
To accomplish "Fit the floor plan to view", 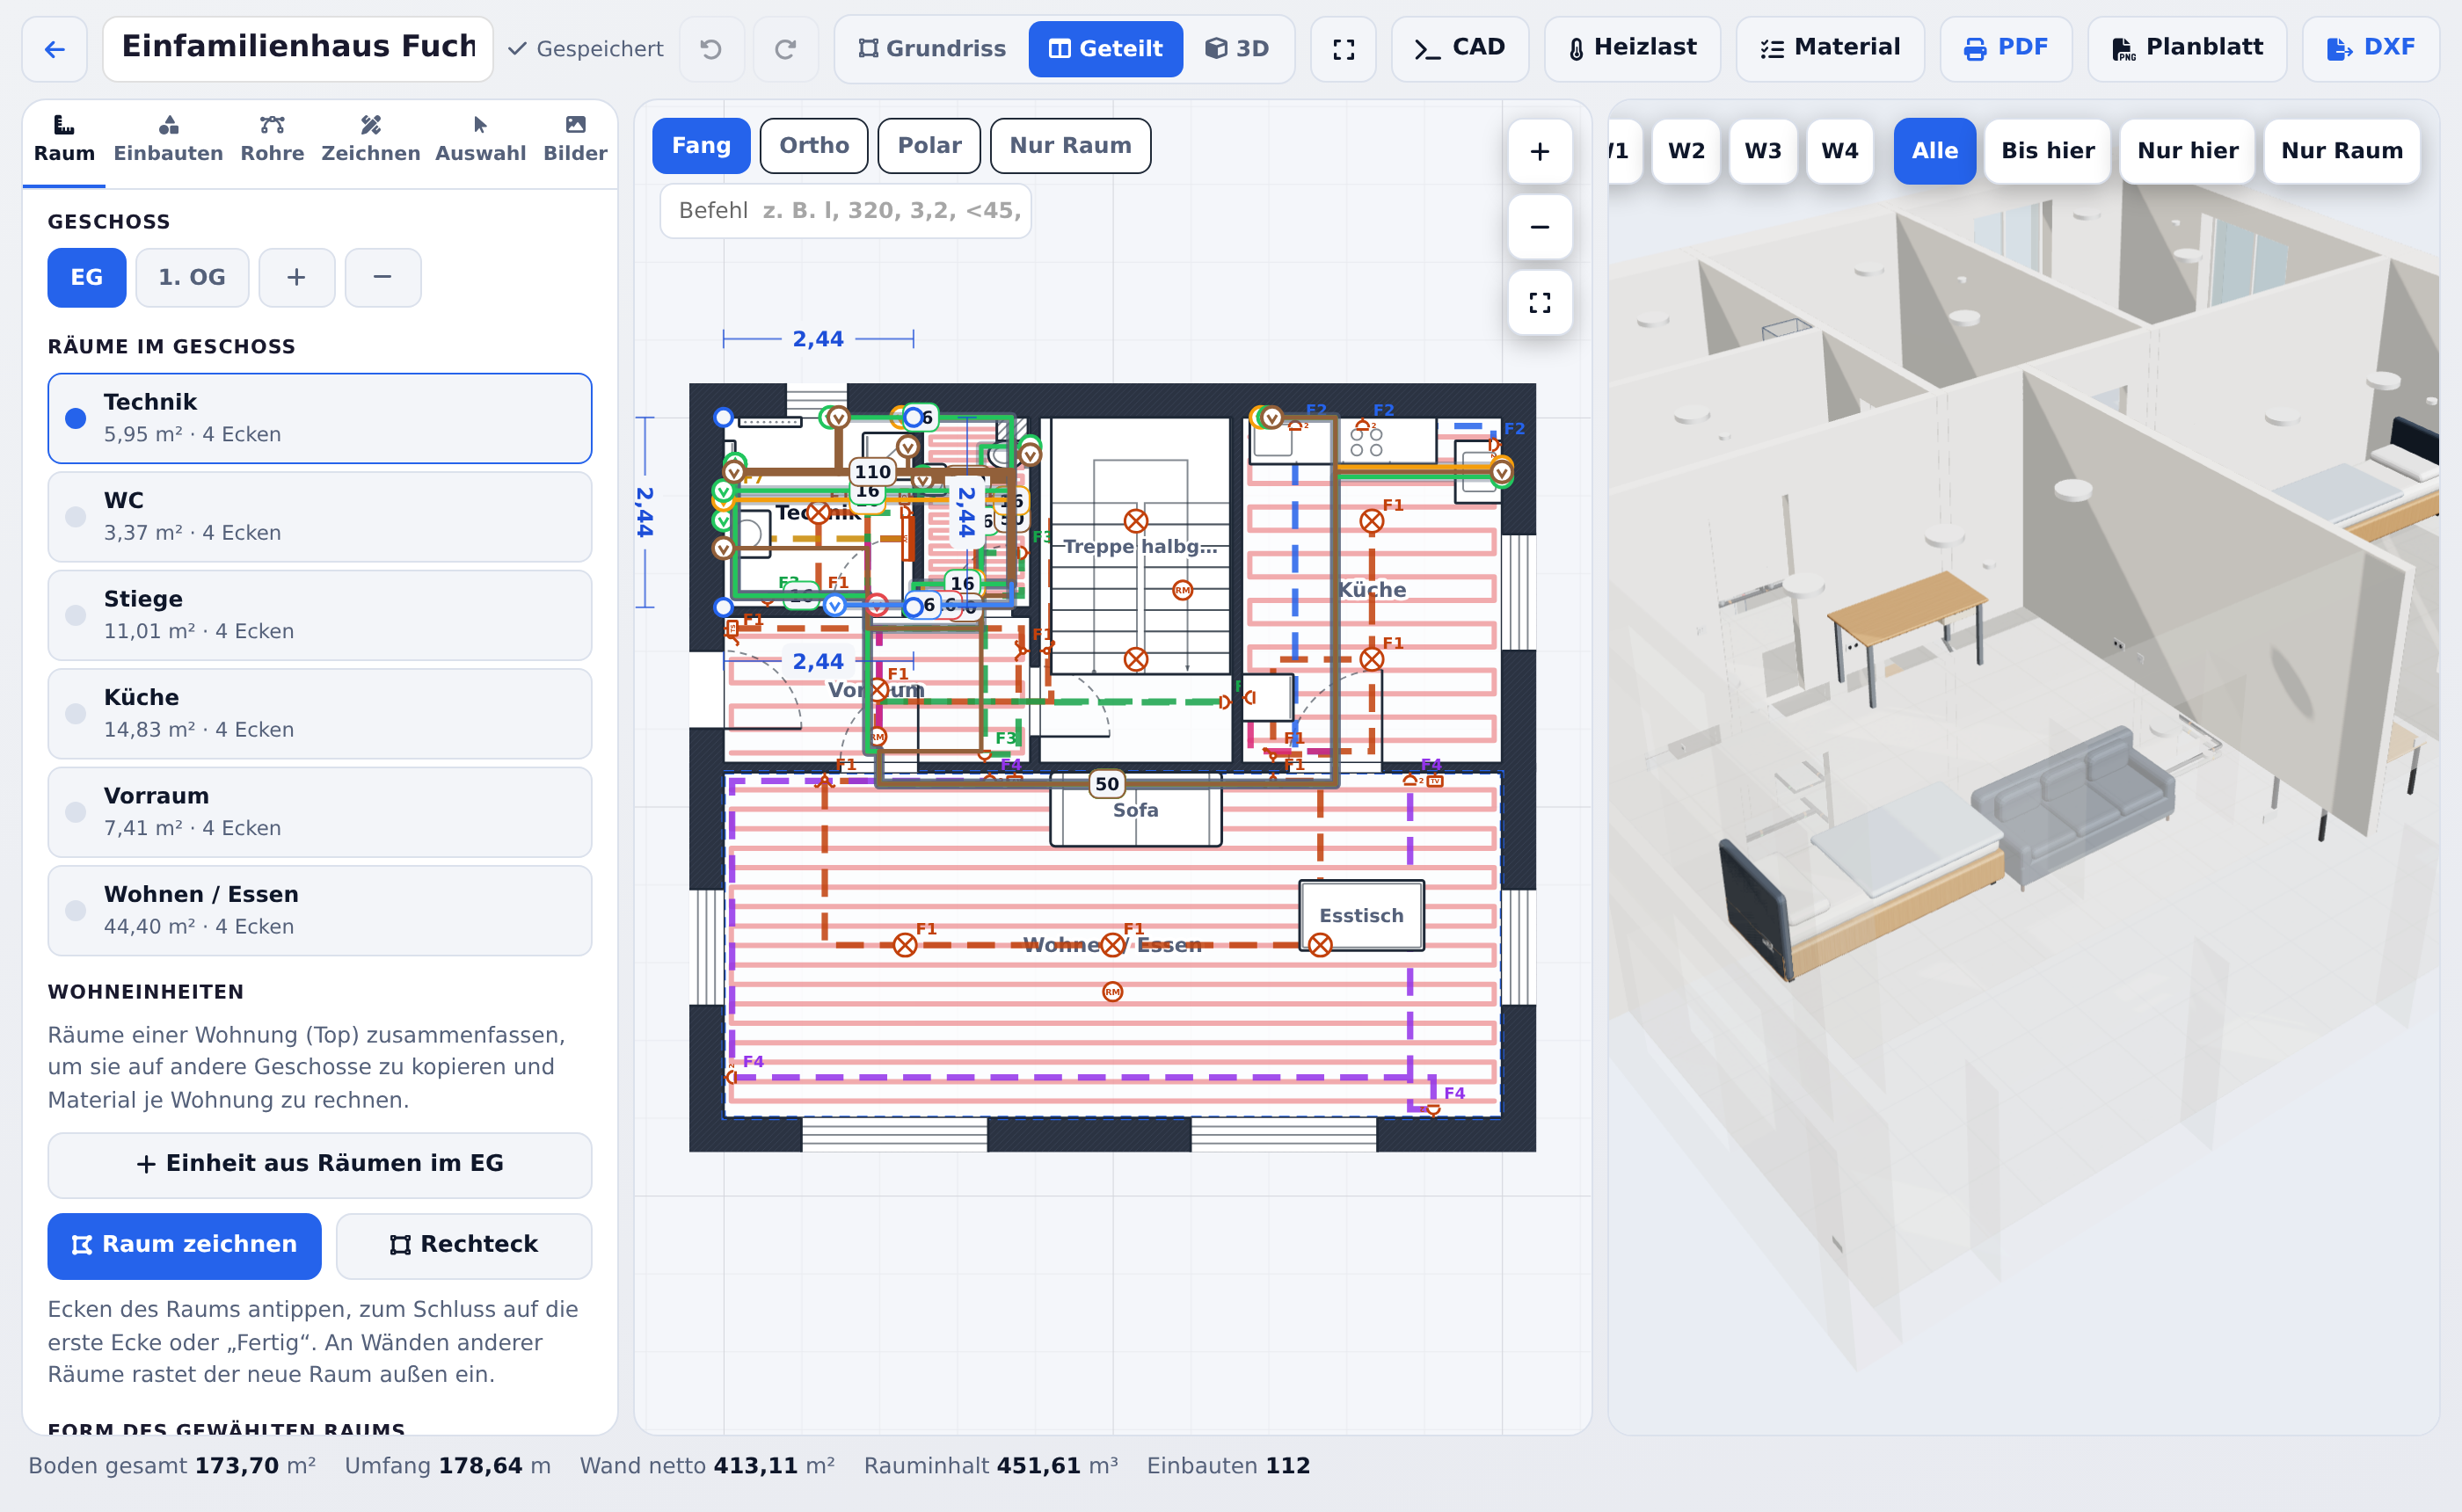I will (1539, 303).
